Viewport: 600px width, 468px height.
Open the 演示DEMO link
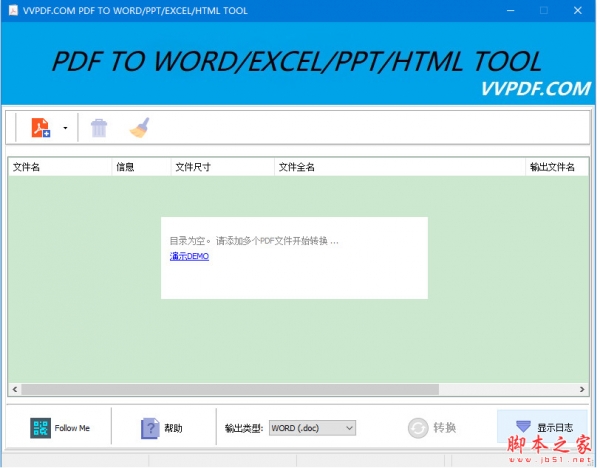point(189,256)
